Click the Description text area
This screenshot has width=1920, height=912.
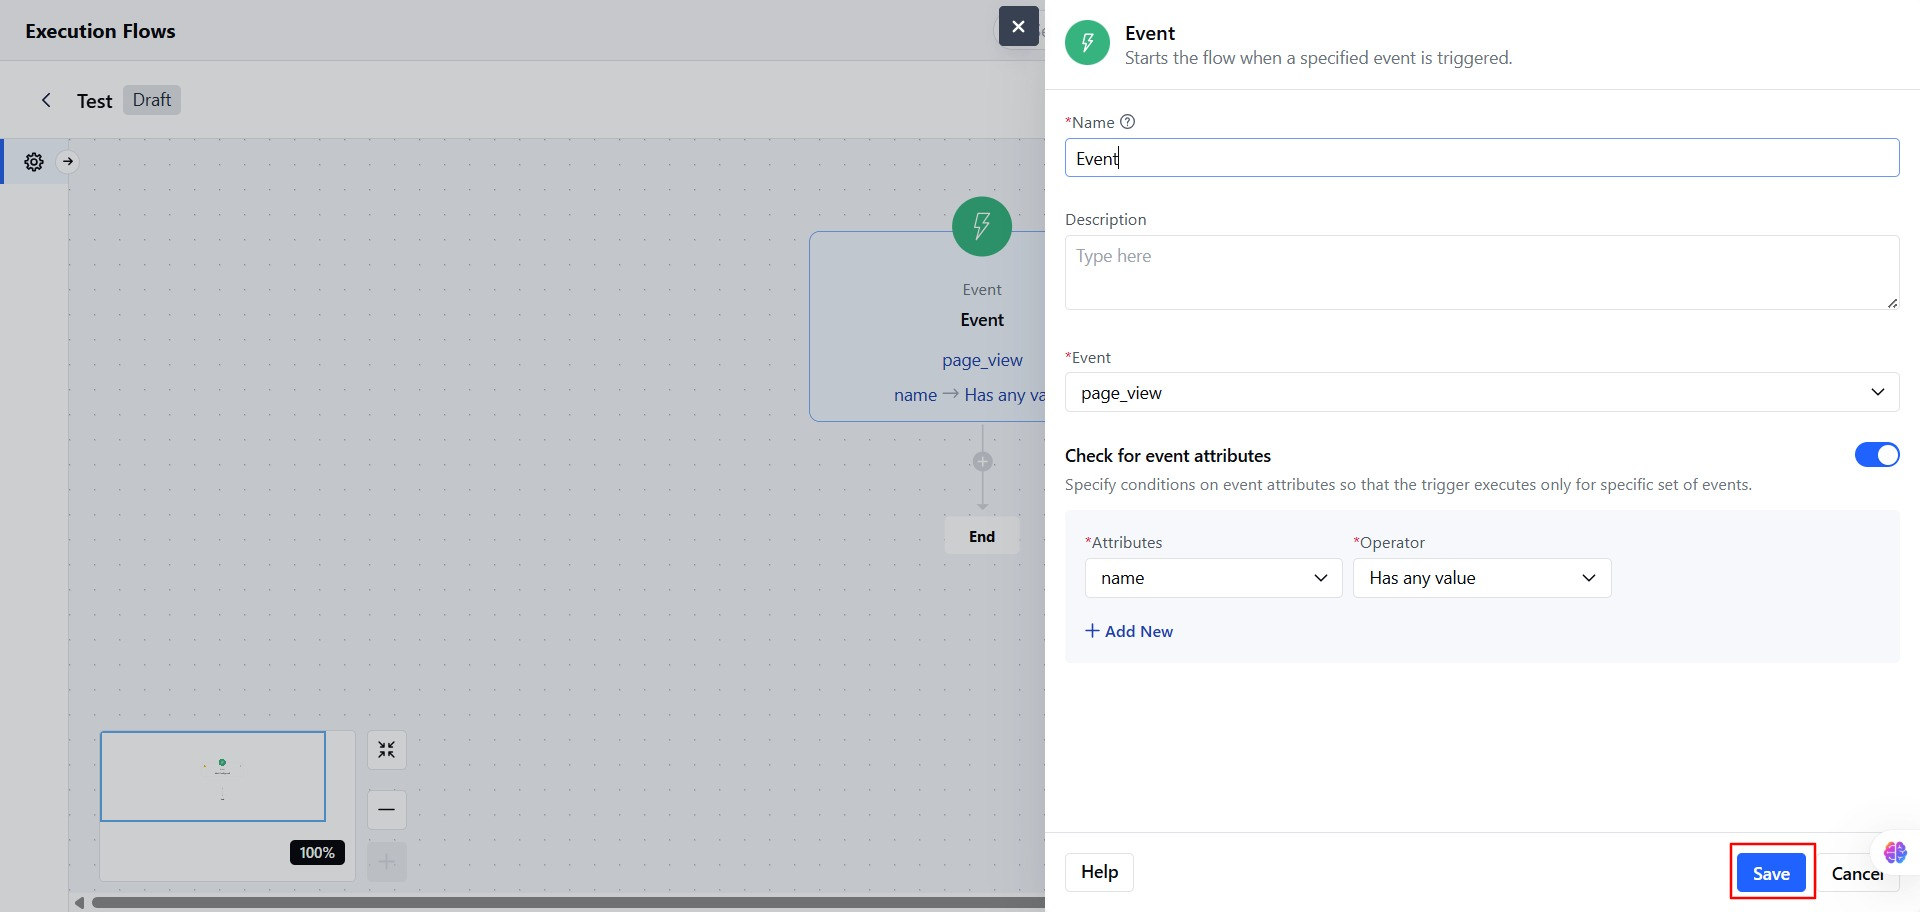(1482, 272)
